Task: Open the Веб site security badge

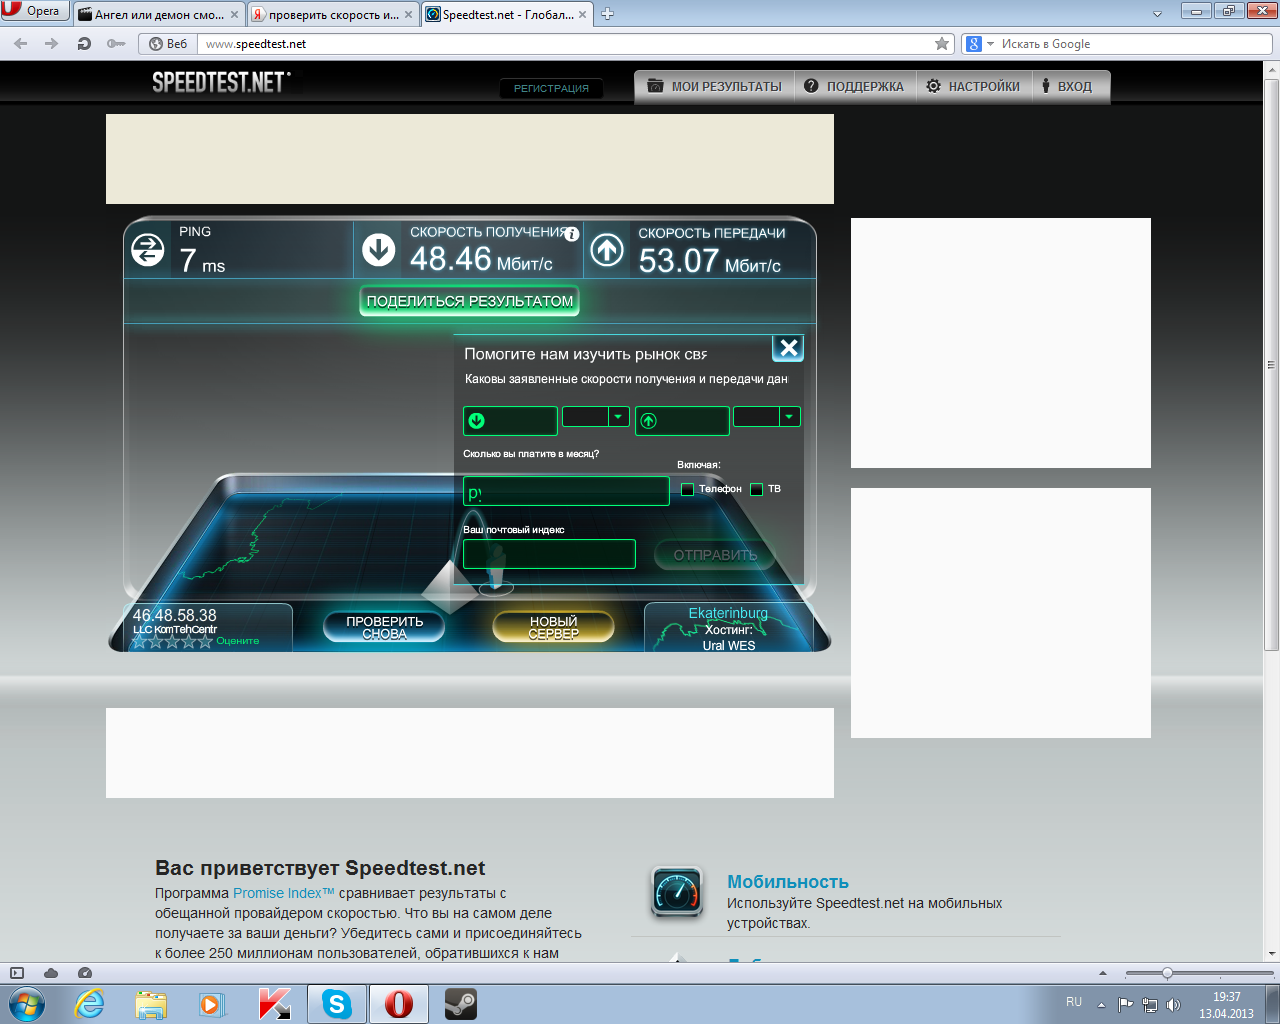Action: coord(168,44)
